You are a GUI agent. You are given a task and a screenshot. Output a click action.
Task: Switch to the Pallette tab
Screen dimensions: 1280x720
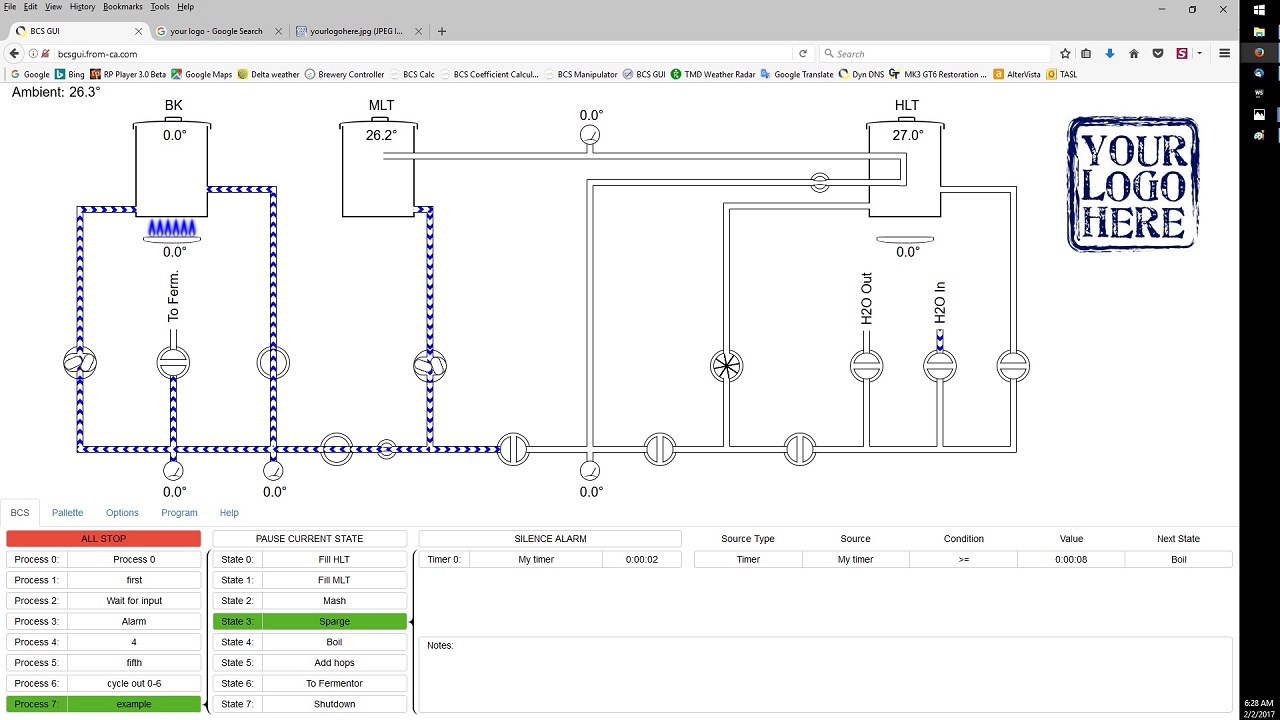click(x=68, y=513)
